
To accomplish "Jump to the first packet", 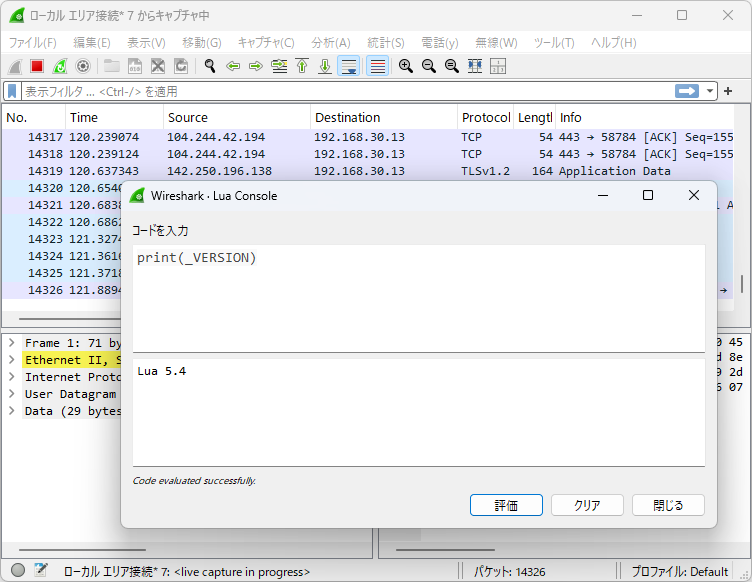I will (302, 66).
